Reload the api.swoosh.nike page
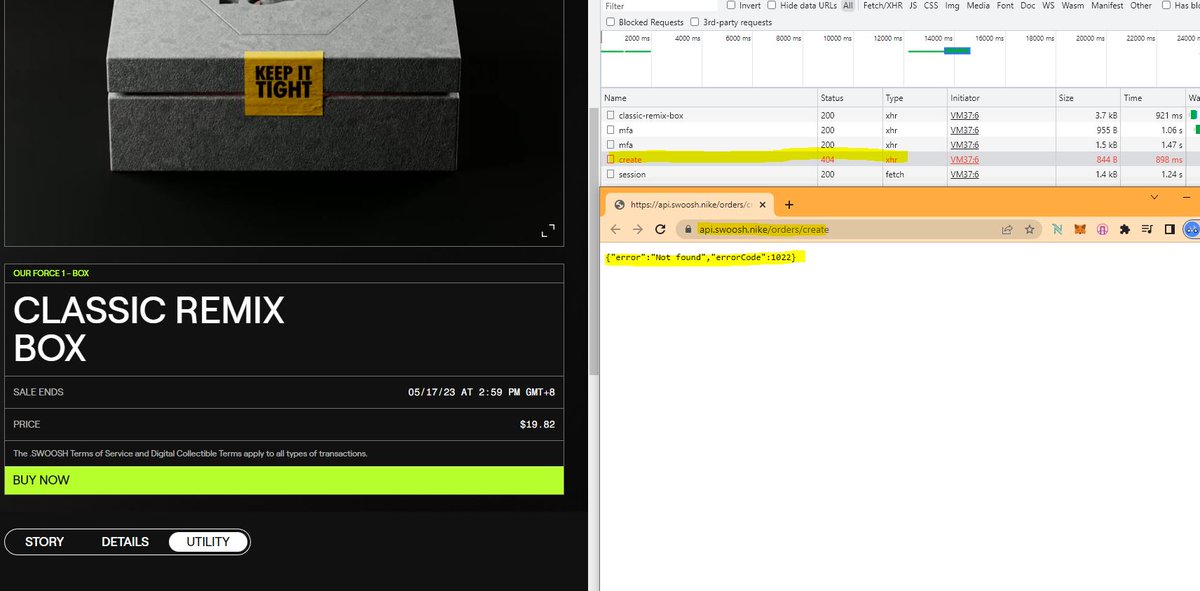This screenshot has height=591, width=1200. pyautogui.click(x=660, y=229)
